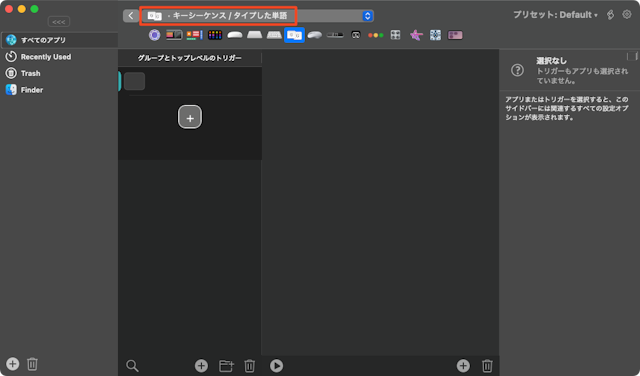The image size is (640, 376).
Task: Open the trigger type dropdown stepper arrows
Action: point(367,16)
